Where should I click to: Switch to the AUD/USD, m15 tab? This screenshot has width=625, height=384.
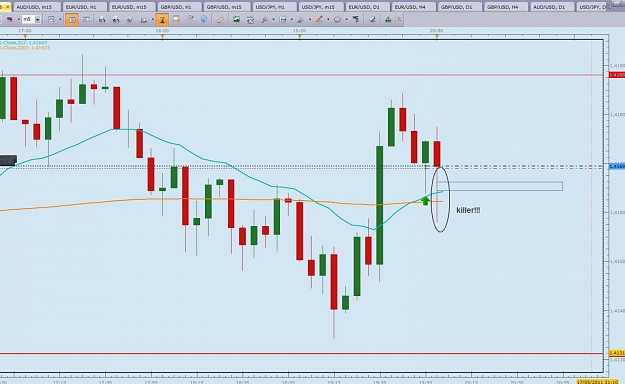point(36,7)
